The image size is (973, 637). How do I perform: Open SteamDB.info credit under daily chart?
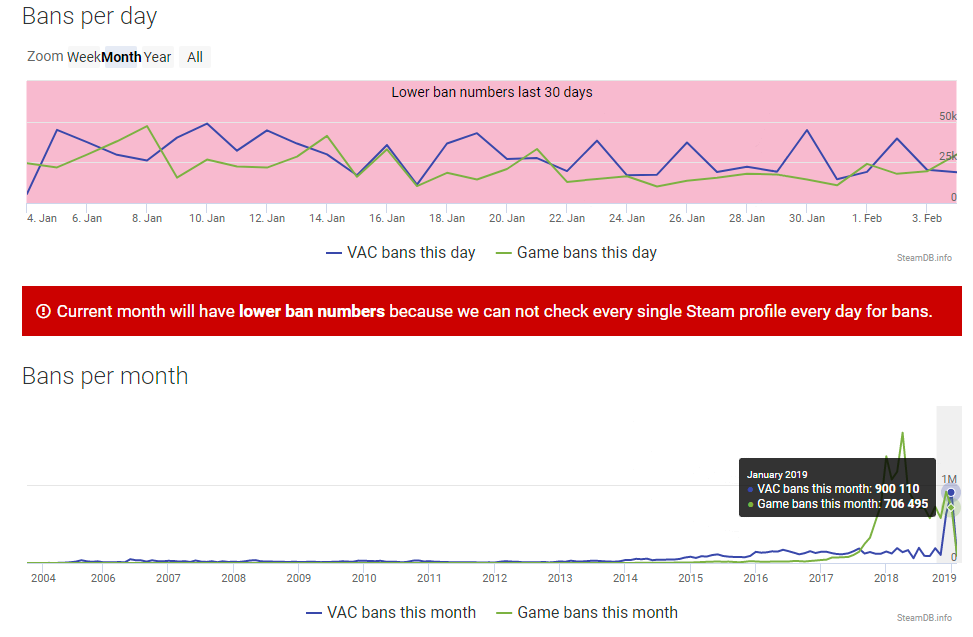pyautogui.click(x=924, y=257)
